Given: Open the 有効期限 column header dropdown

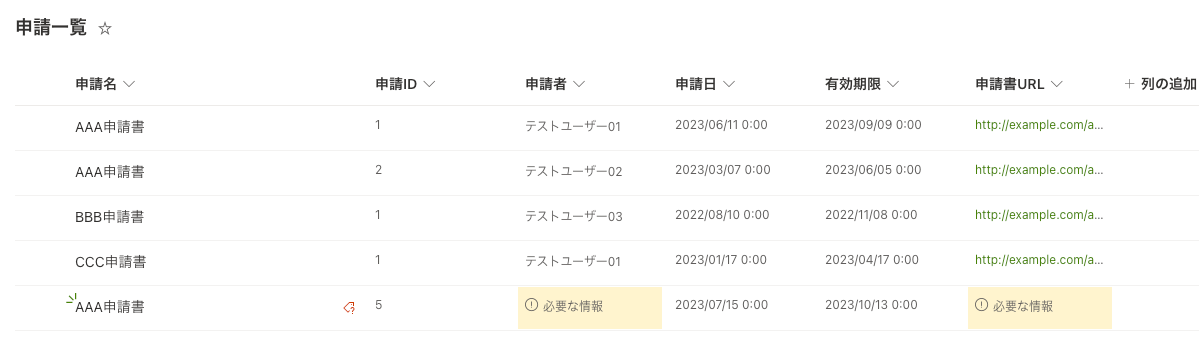Looking at the screenshot, I should coord(892,84).
